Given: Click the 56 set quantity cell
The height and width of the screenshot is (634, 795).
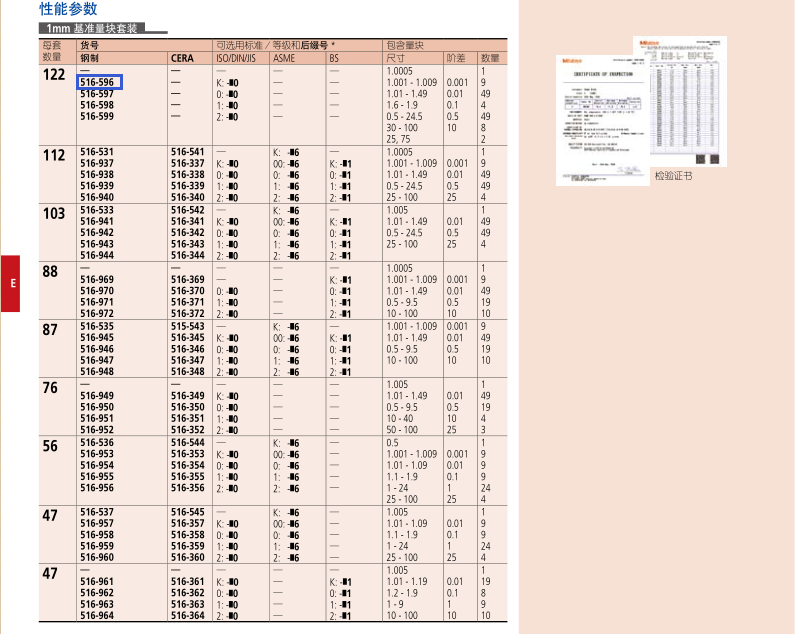Looking at the screenshot, I should (x=50, y=446).
